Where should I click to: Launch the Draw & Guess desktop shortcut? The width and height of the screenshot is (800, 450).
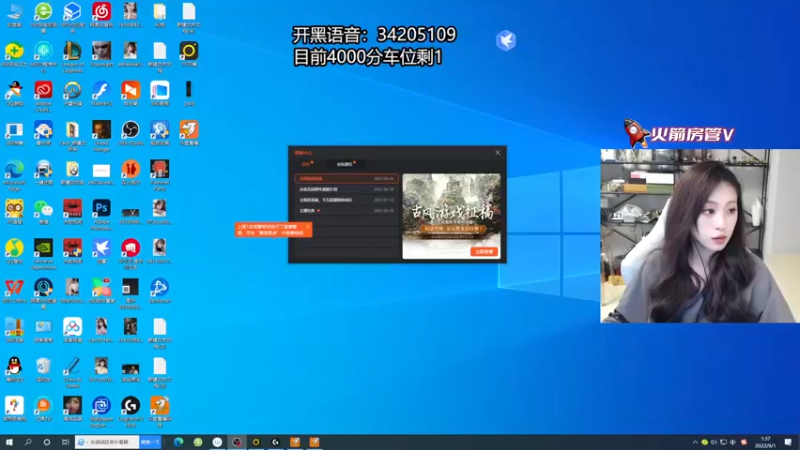point(72,372)
